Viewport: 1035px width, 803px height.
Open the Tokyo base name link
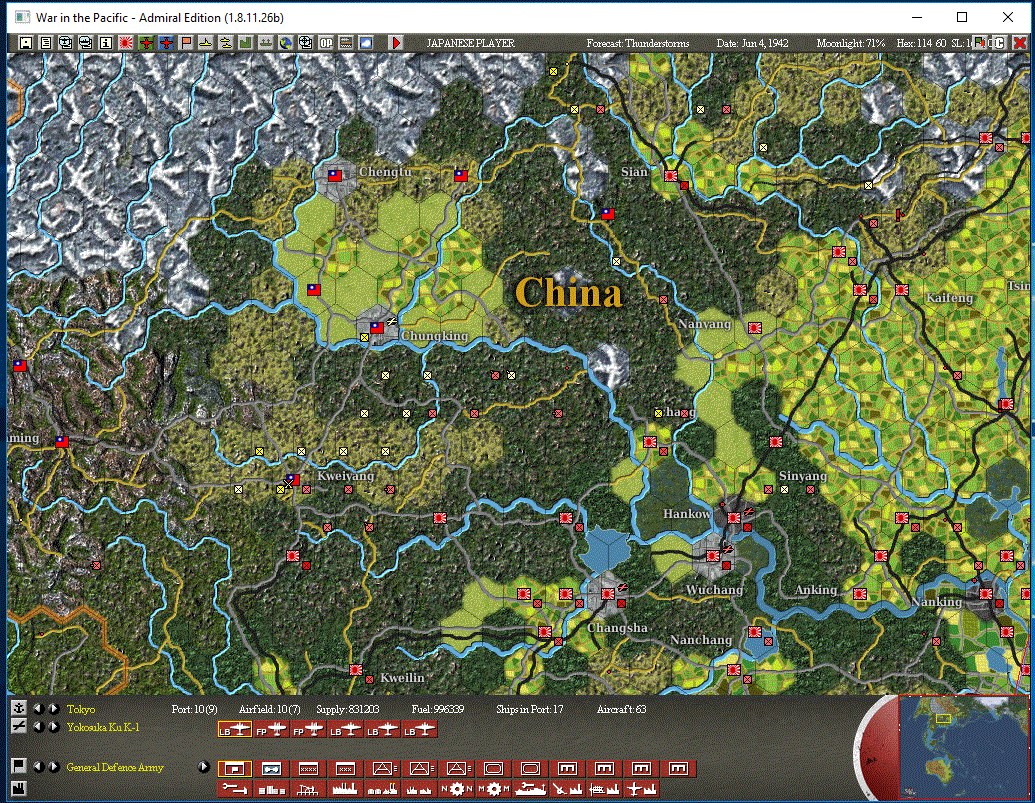pos(81,709)
